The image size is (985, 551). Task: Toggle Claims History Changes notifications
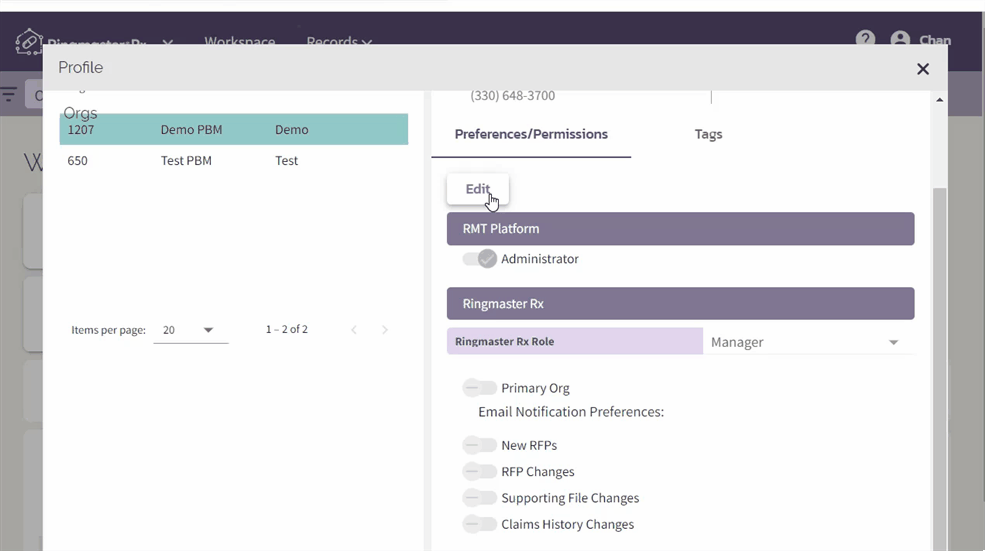point(479,524)
